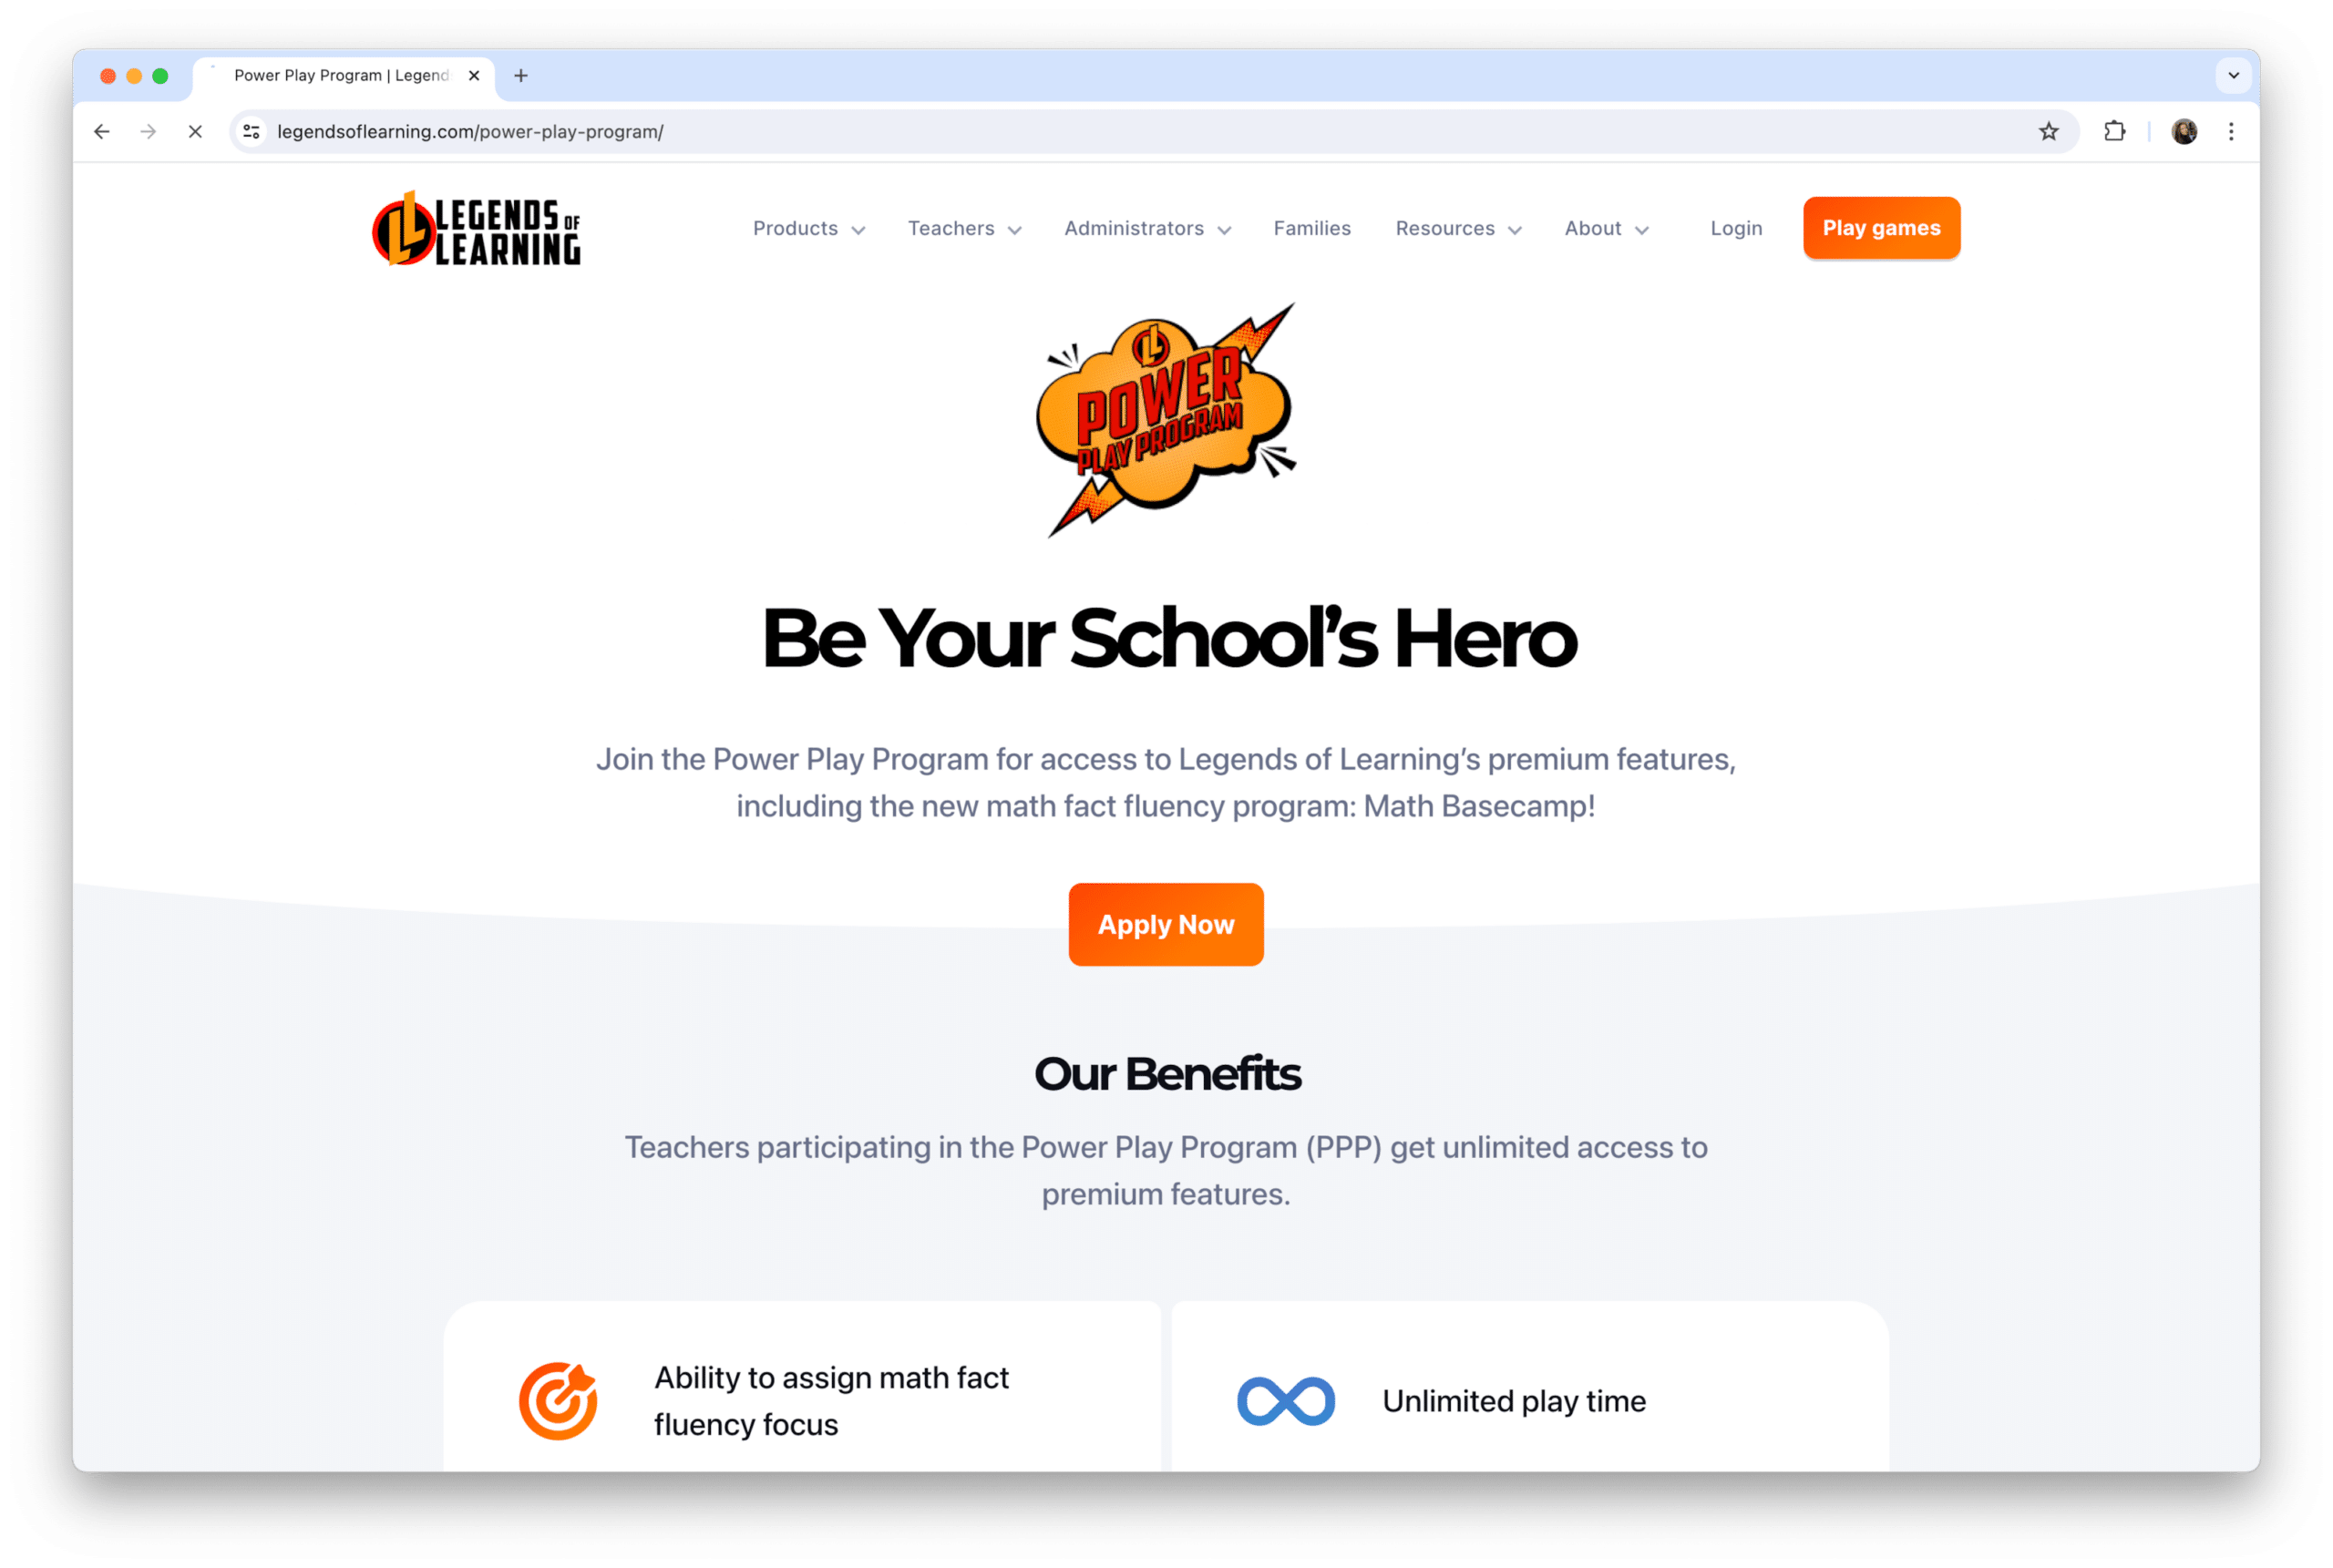The width and height of the screenshot is (2333, 1568).
Task: Click the Power Play Program badge icon
Action: tap(1164, 420)
